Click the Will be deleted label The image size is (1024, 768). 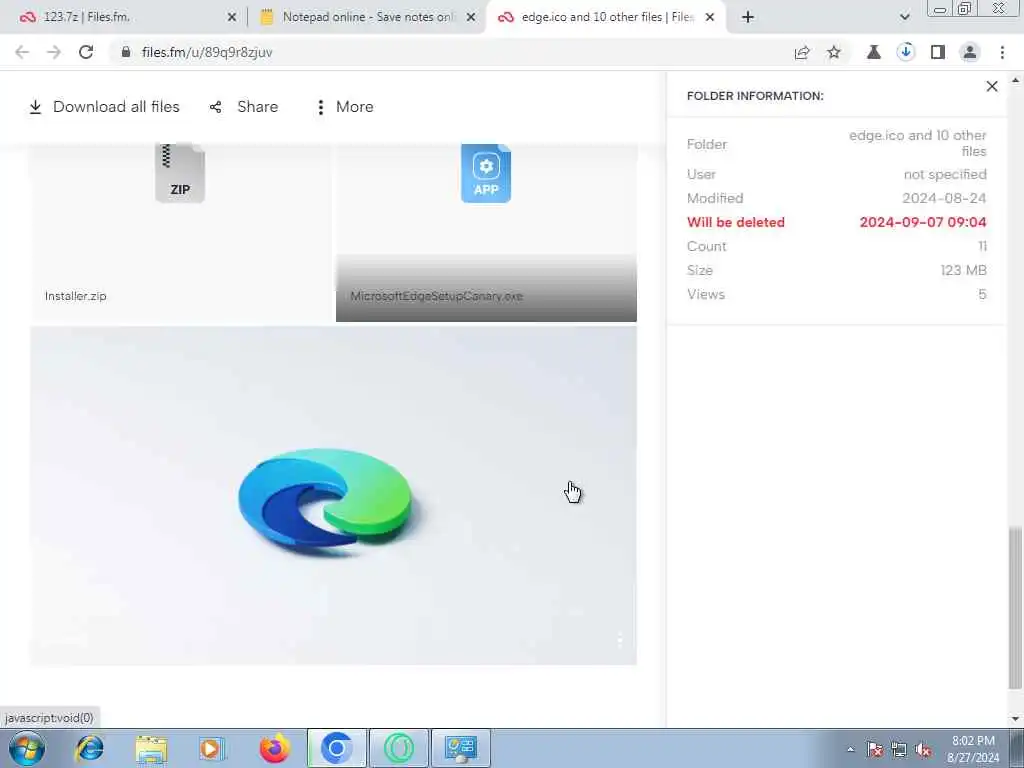point(736,222)
